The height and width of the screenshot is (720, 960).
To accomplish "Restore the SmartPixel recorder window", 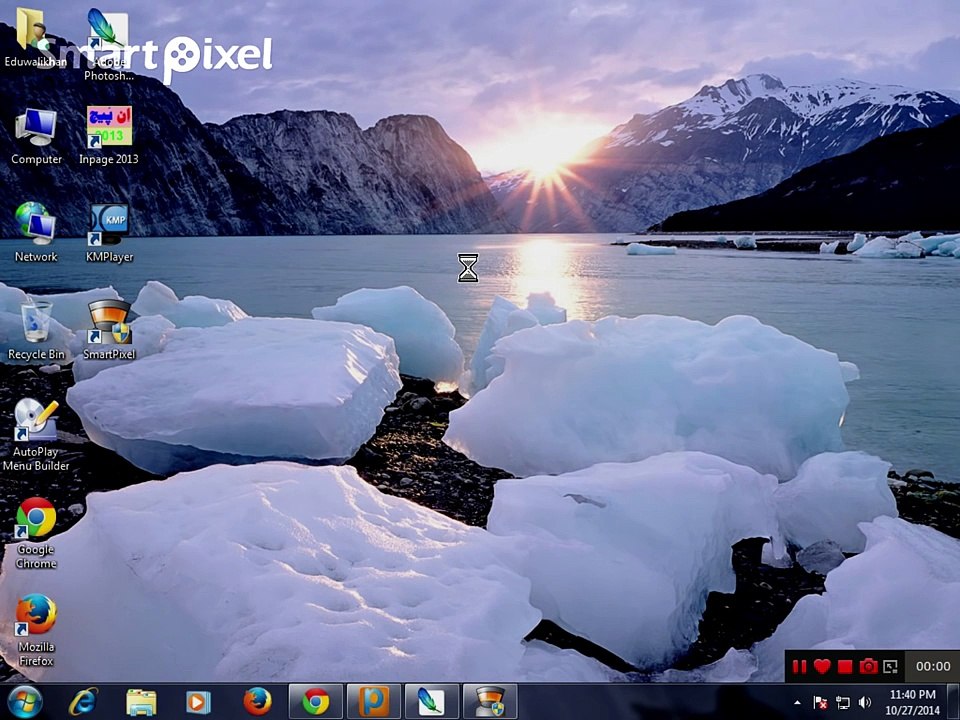I will tap(890, 667).
